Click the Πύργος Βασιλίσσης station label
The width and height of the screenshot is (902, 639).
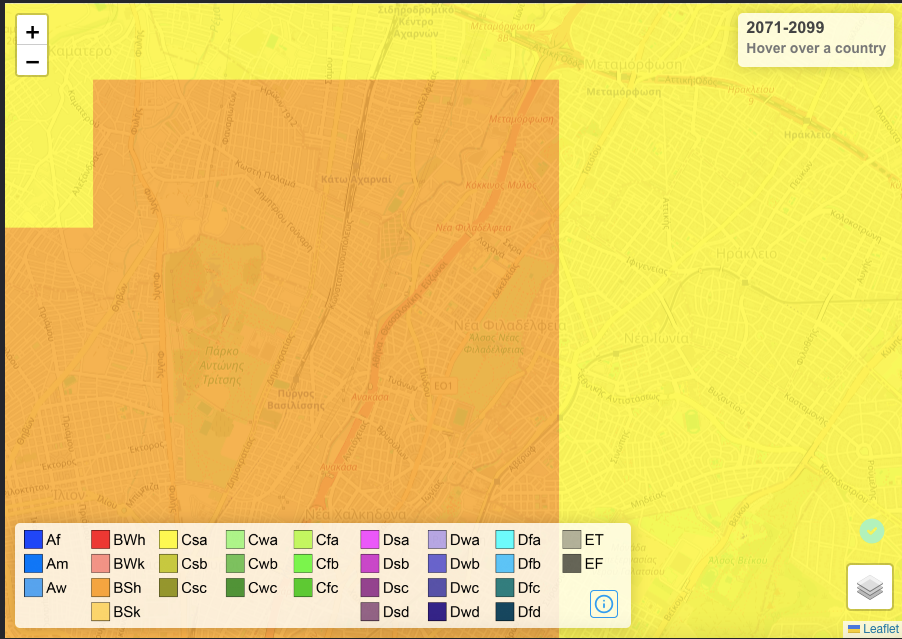coord(296,399)
